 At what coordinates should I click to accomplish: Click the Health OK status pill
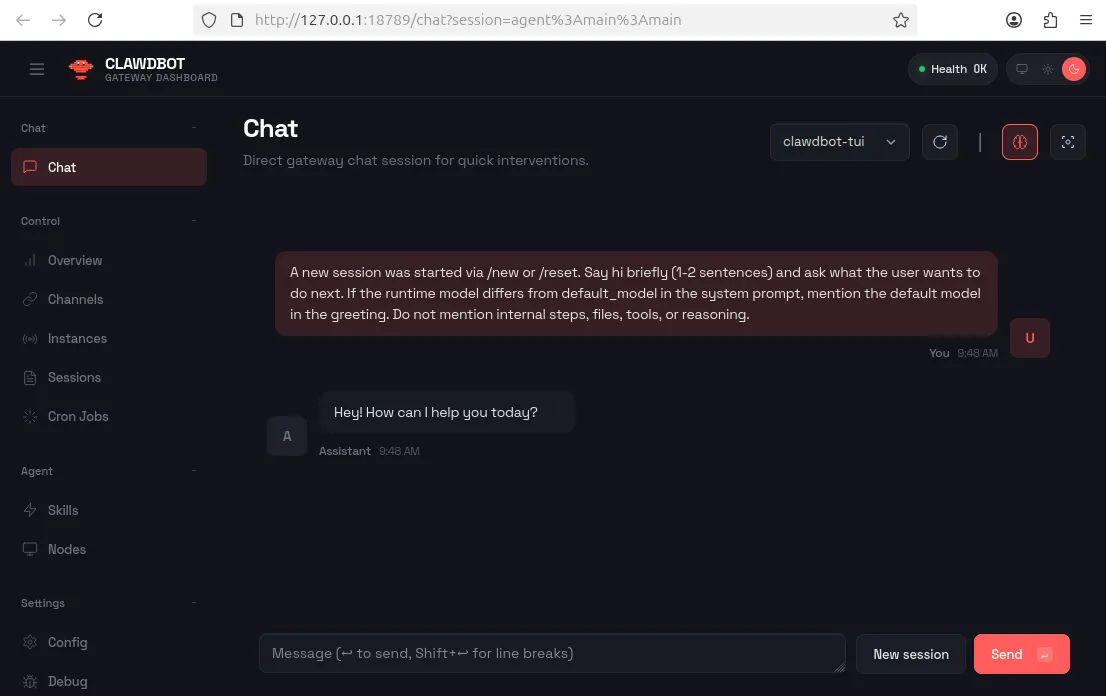tap(953, 69)
